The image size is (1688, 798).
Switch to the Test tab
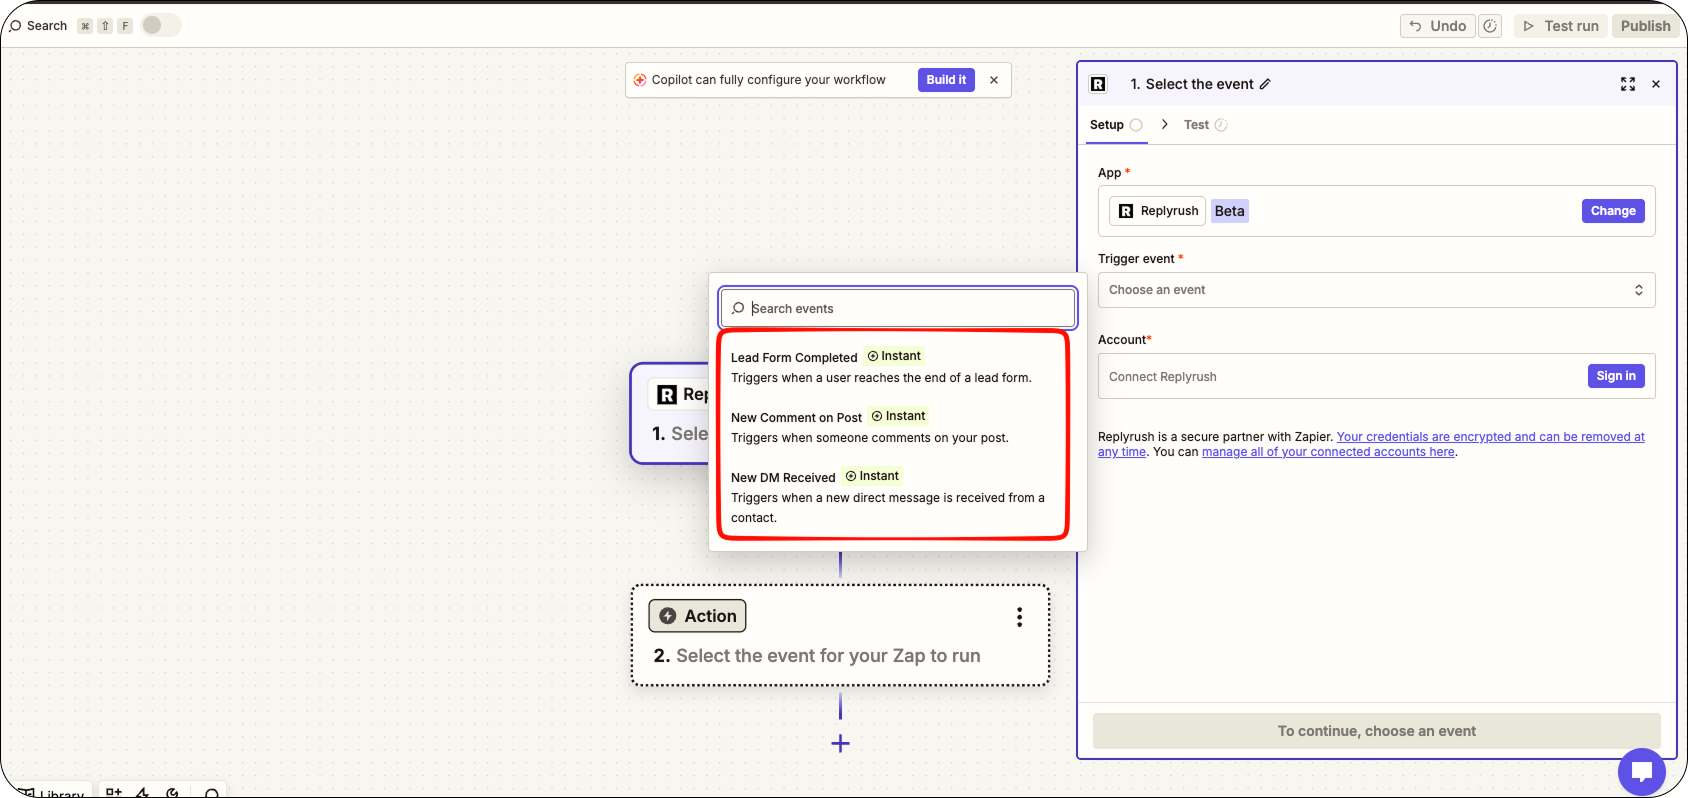pyautogui.click(x=1205, y=125)
